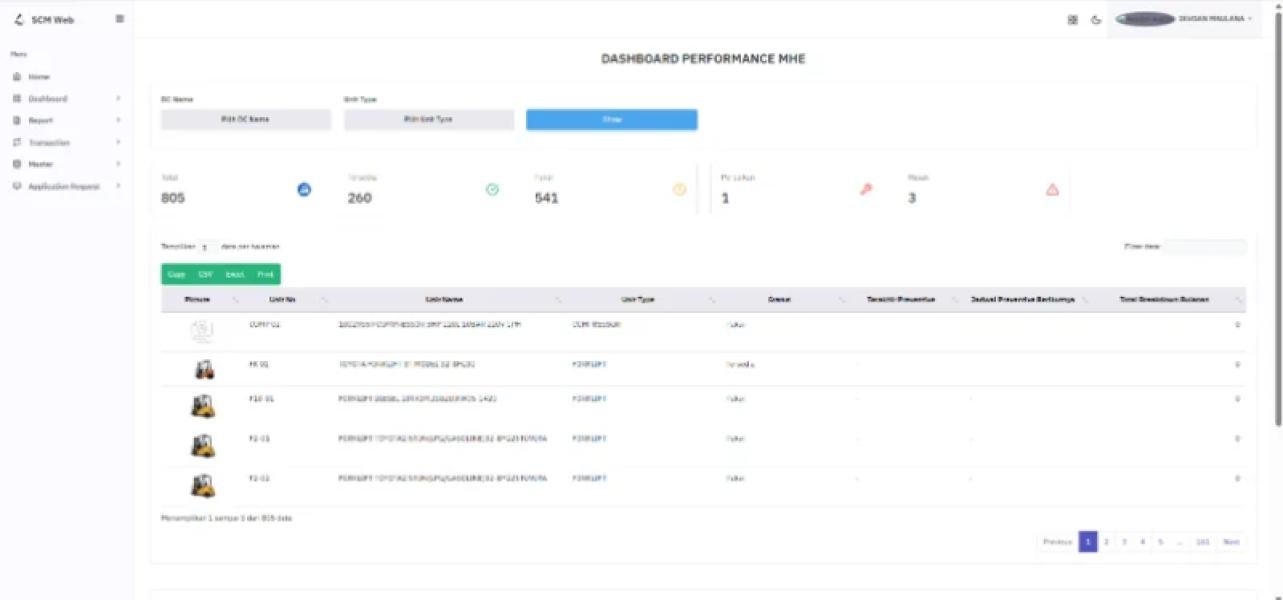Click the red wrench icon on card
The image size is (1283, 600).
pos(866,189)
